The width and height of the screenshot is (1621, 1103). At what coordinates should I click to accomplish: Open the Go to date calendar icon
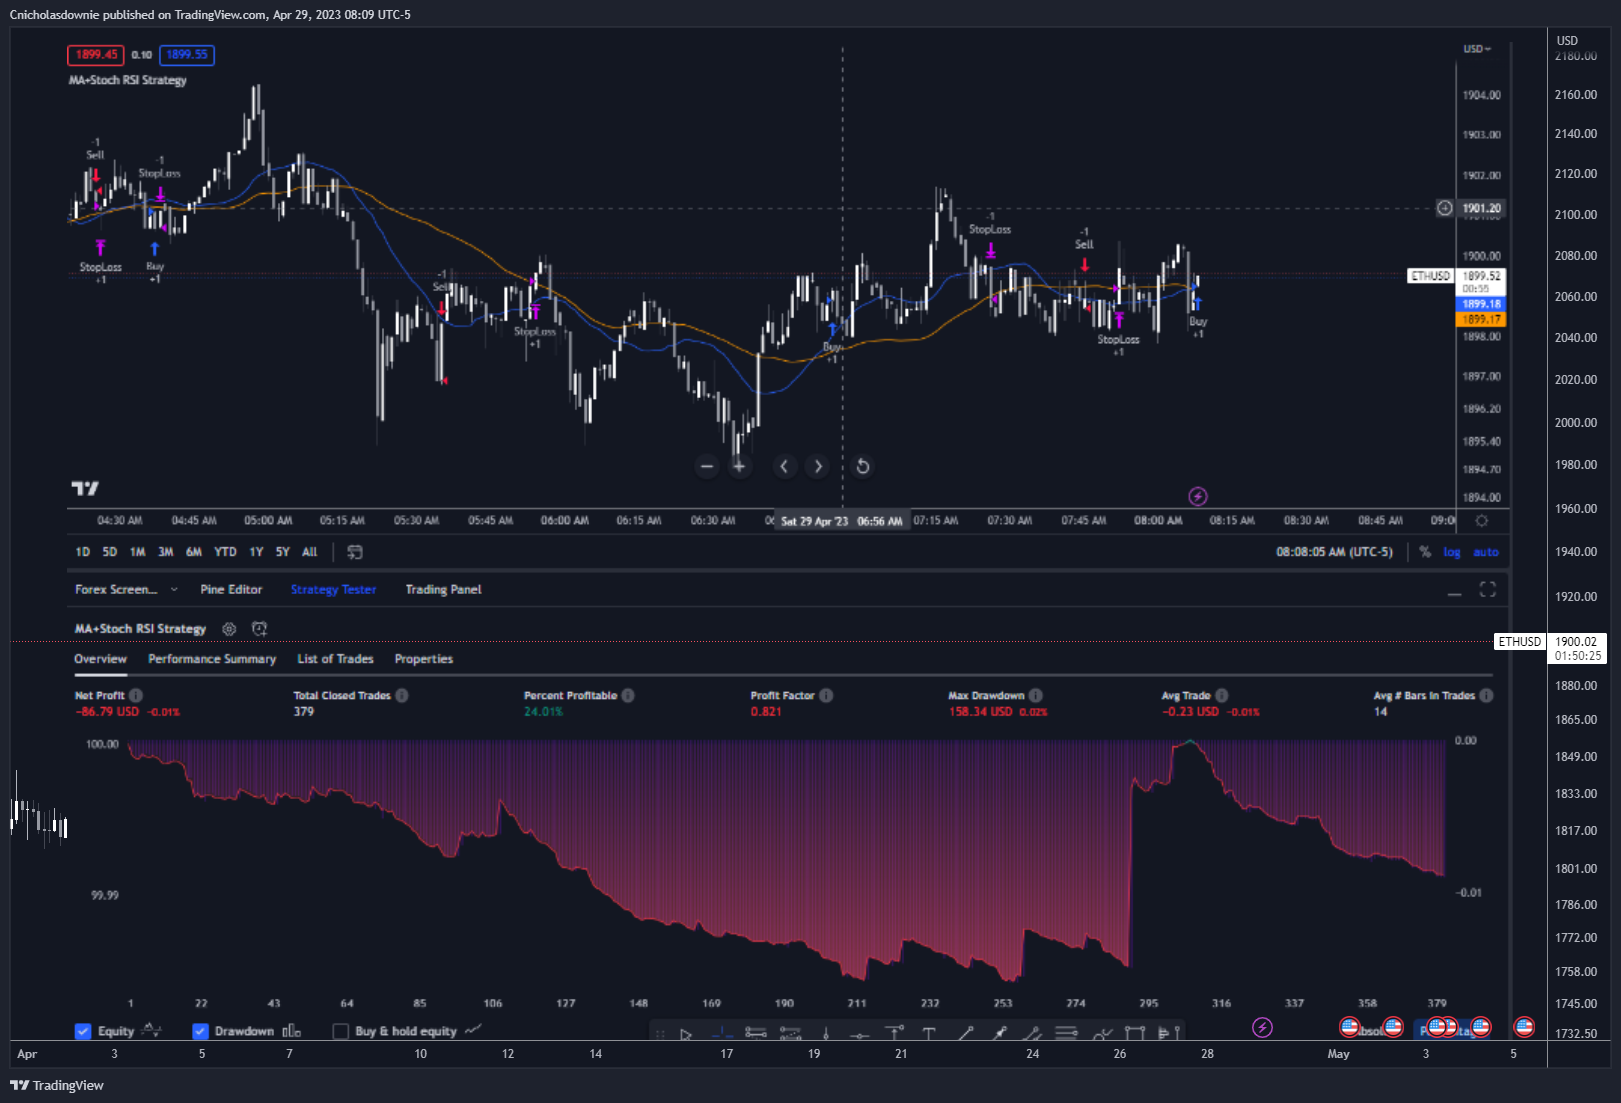pyautogui.click(x=355, y=552)
